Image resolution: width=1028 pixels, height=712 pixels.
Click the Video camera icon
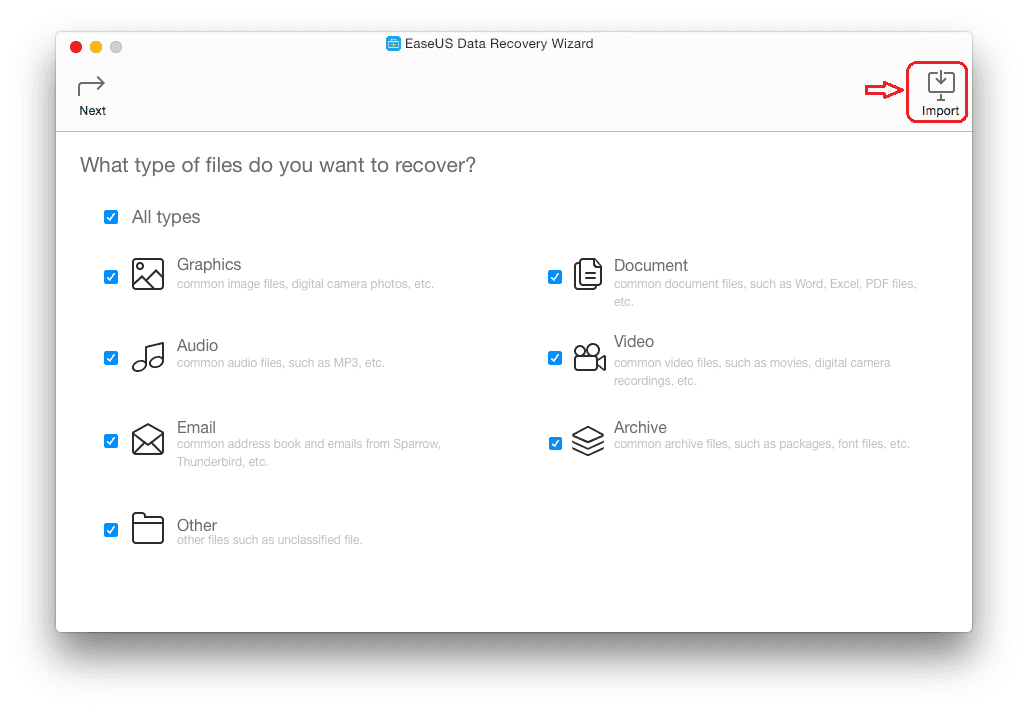pos(589,357)
